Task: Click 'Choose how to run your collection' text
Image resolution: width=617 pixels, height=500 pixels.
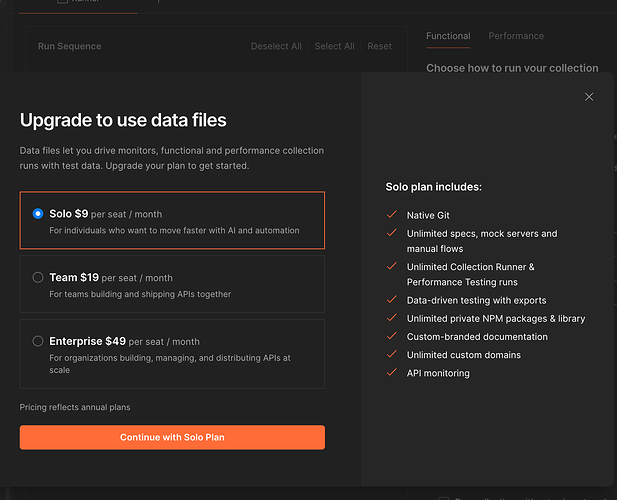Action: pyautogui.click(x=512, y=68)
